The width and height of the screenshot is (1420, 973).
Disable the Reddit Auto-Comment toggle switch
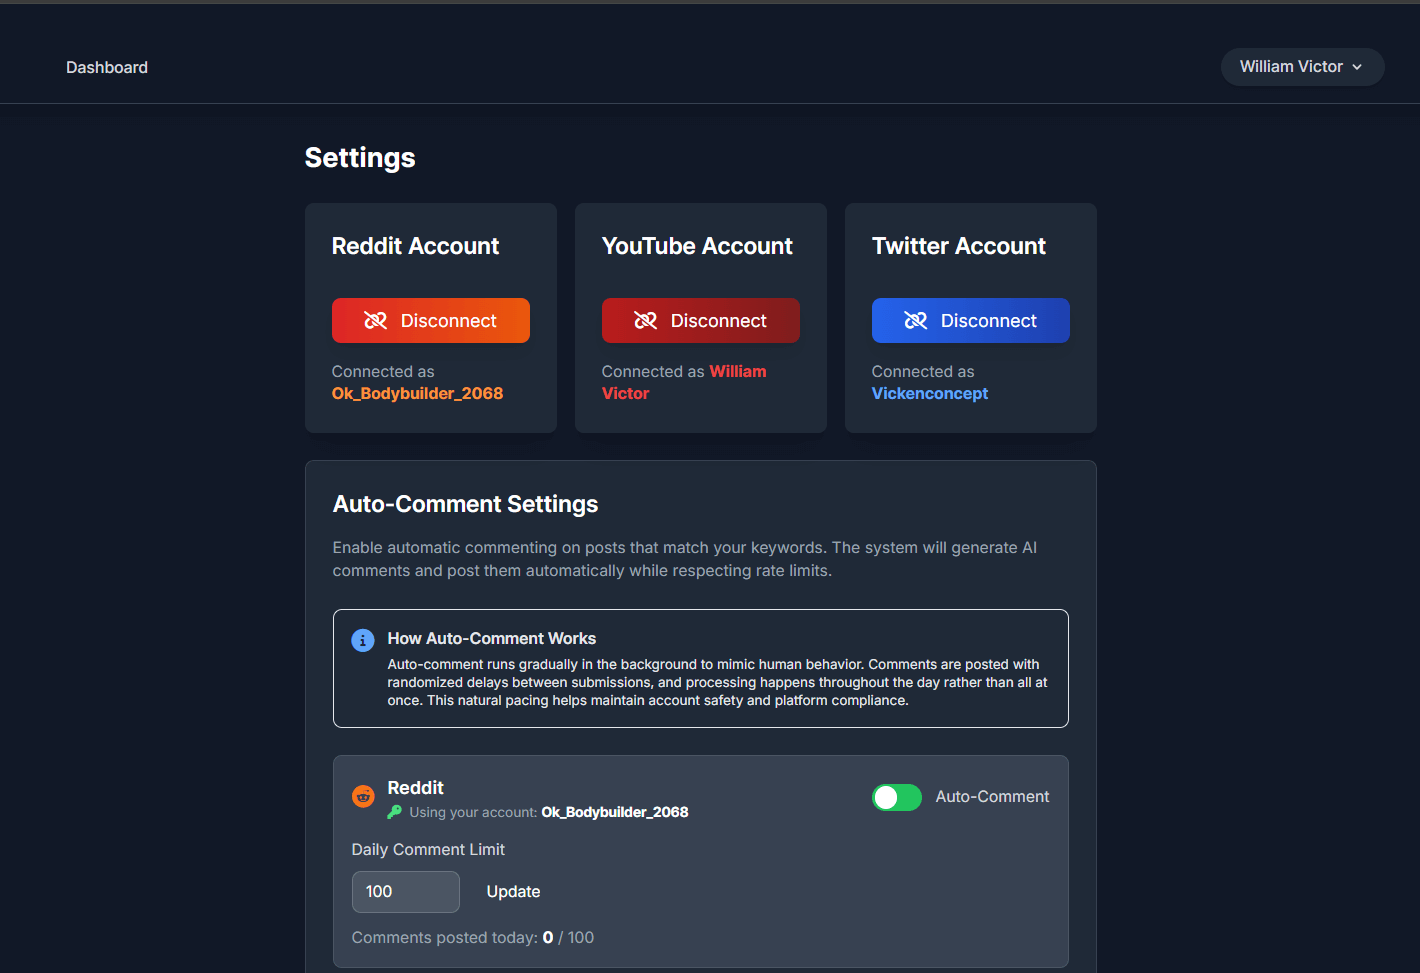pos(896,797)
